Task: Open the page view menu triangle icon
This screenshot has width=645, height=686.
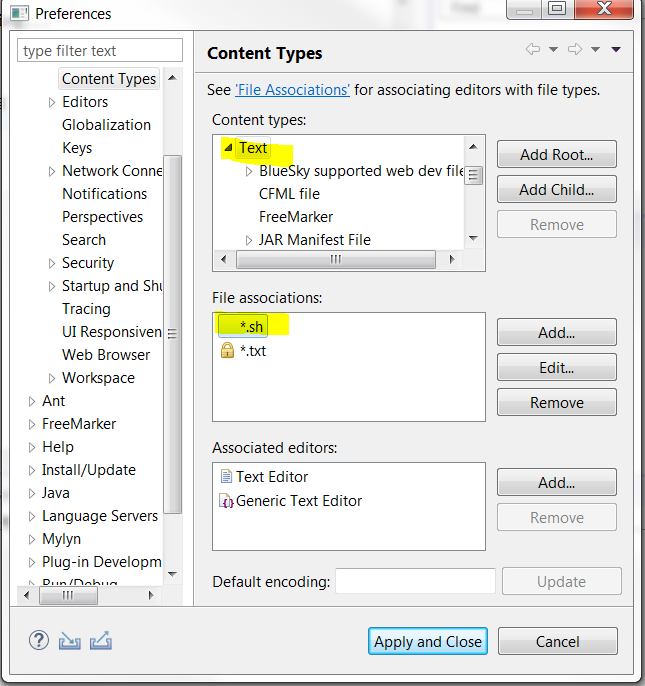Action: [x=616, y=49]
